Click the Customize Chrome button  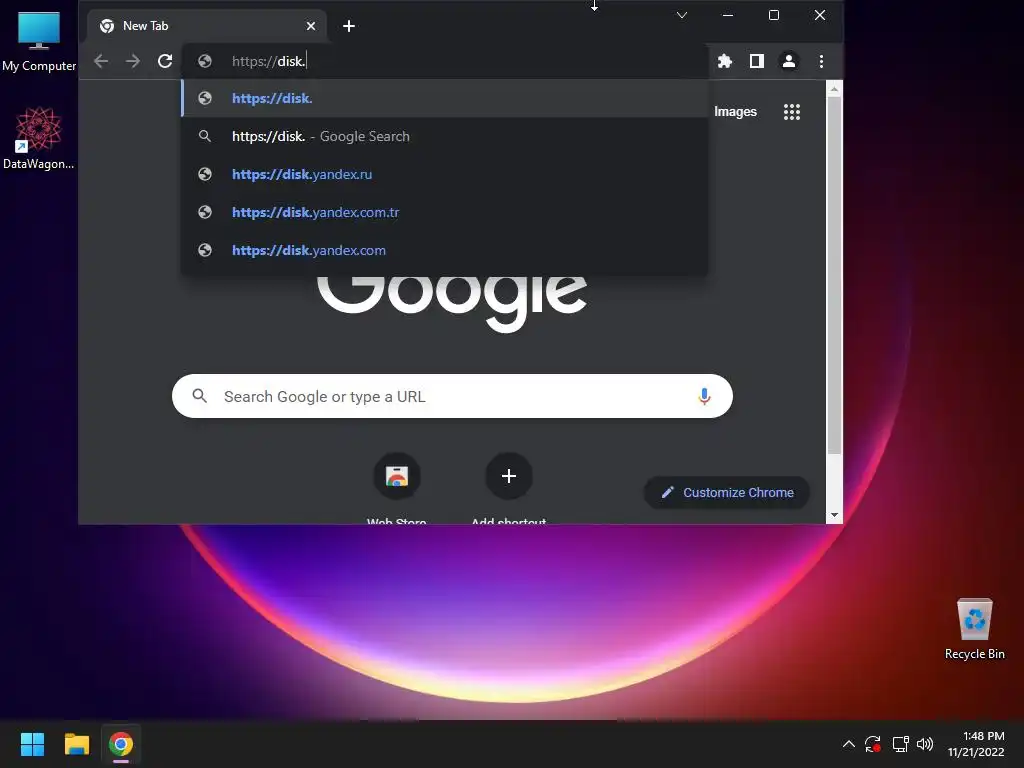(x=727, y=492)
